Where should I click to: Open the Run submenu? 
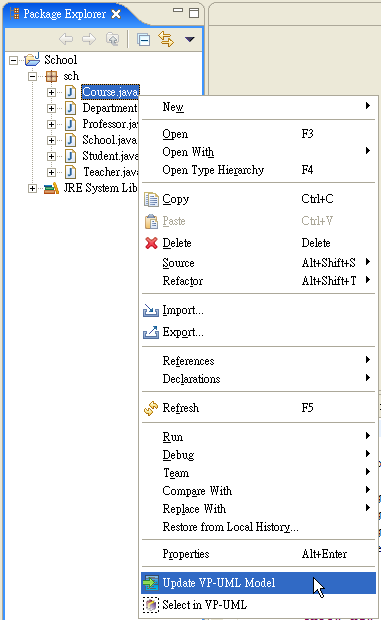tap(258, 437)
